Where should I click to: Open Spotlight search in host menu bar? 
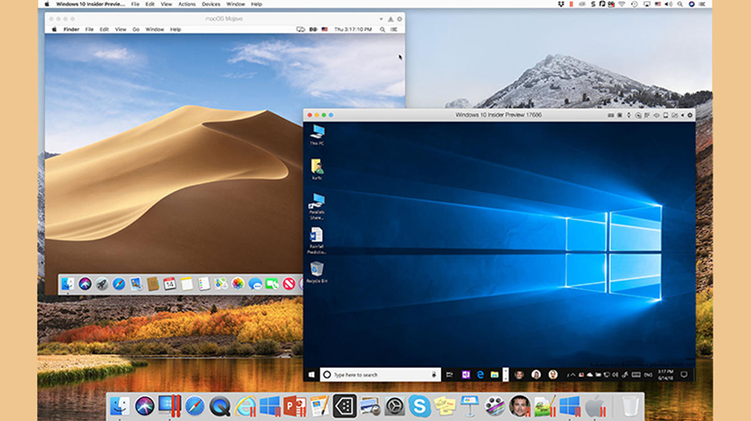[x=680, y=4]
